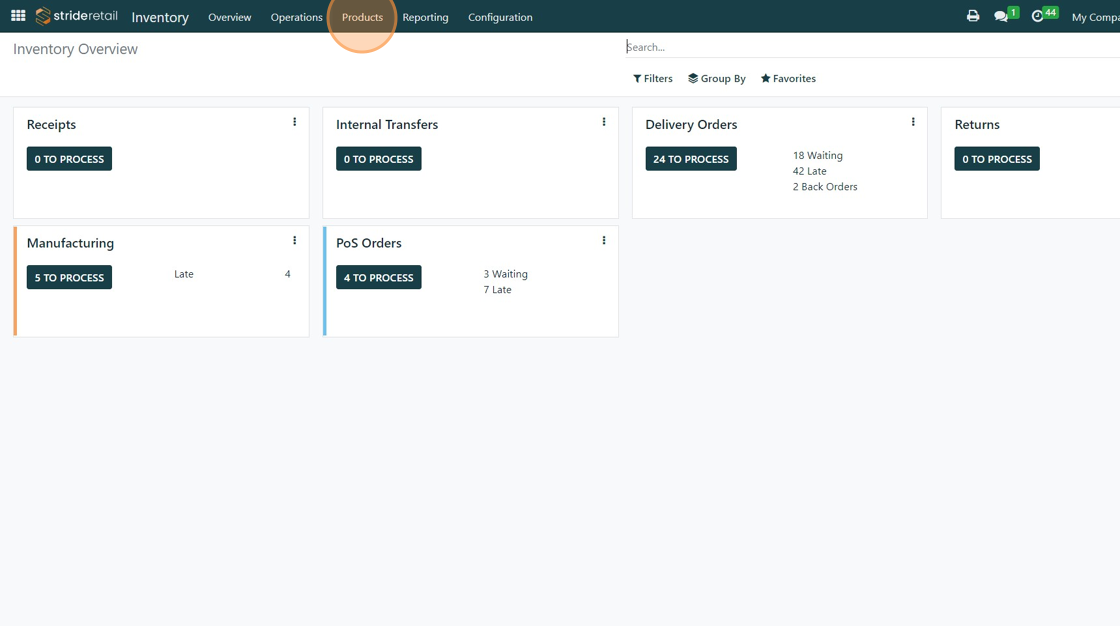Open the My Company switcher
The width and height of the screenshot is (1120, 626).
1095,17
